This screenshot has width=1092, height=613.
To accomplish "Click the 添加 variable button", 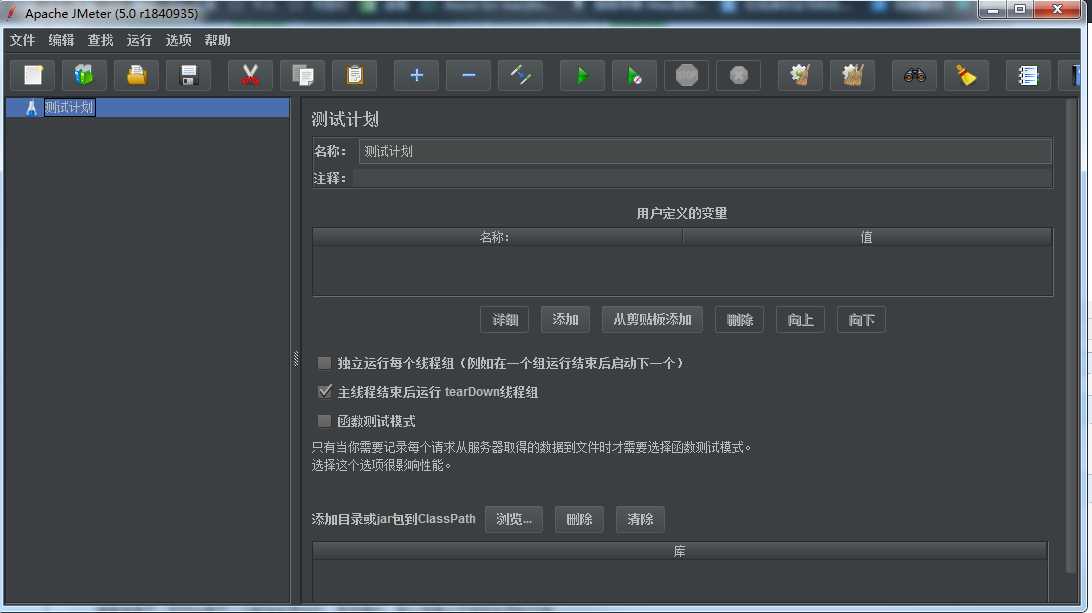I will pos(566,320).
